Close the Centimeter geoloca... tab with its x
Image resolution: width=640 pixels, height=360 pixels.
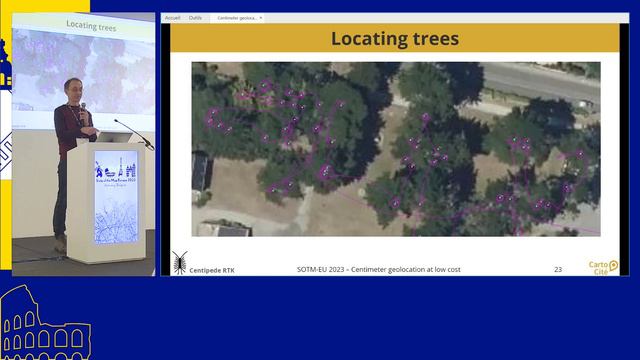(x=261, y=18)
